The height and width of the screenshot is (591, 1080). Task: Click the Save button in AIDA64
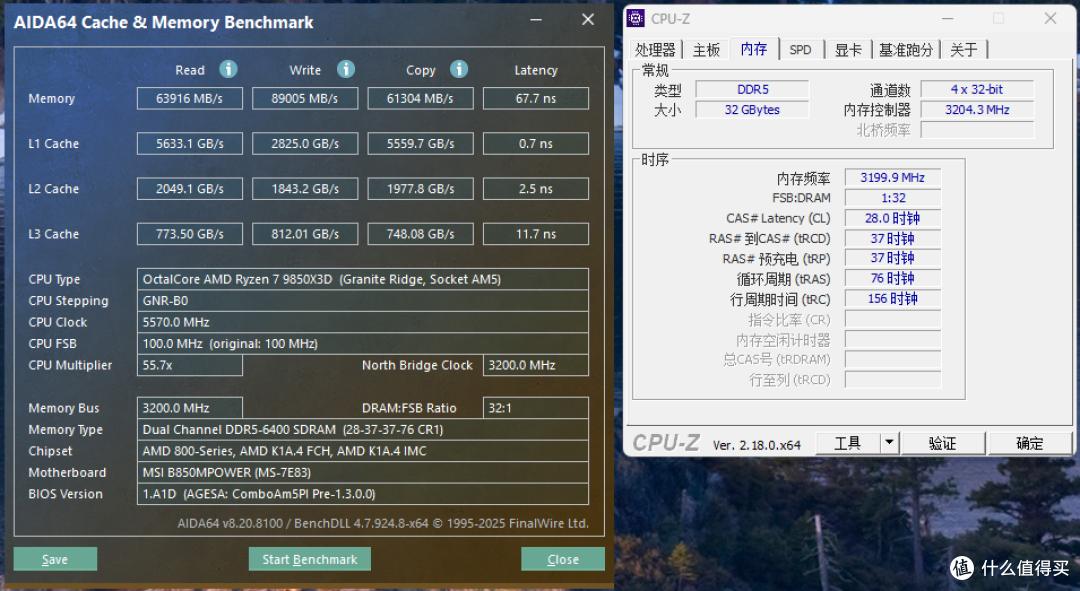point(55,559)
